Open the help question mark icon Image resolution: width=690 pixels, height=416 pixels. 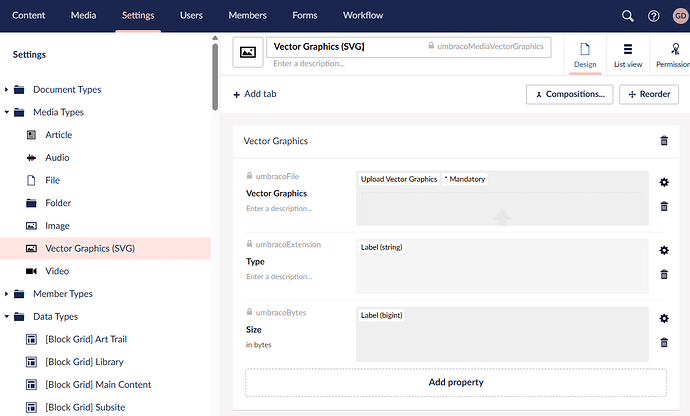pos(653,16)
